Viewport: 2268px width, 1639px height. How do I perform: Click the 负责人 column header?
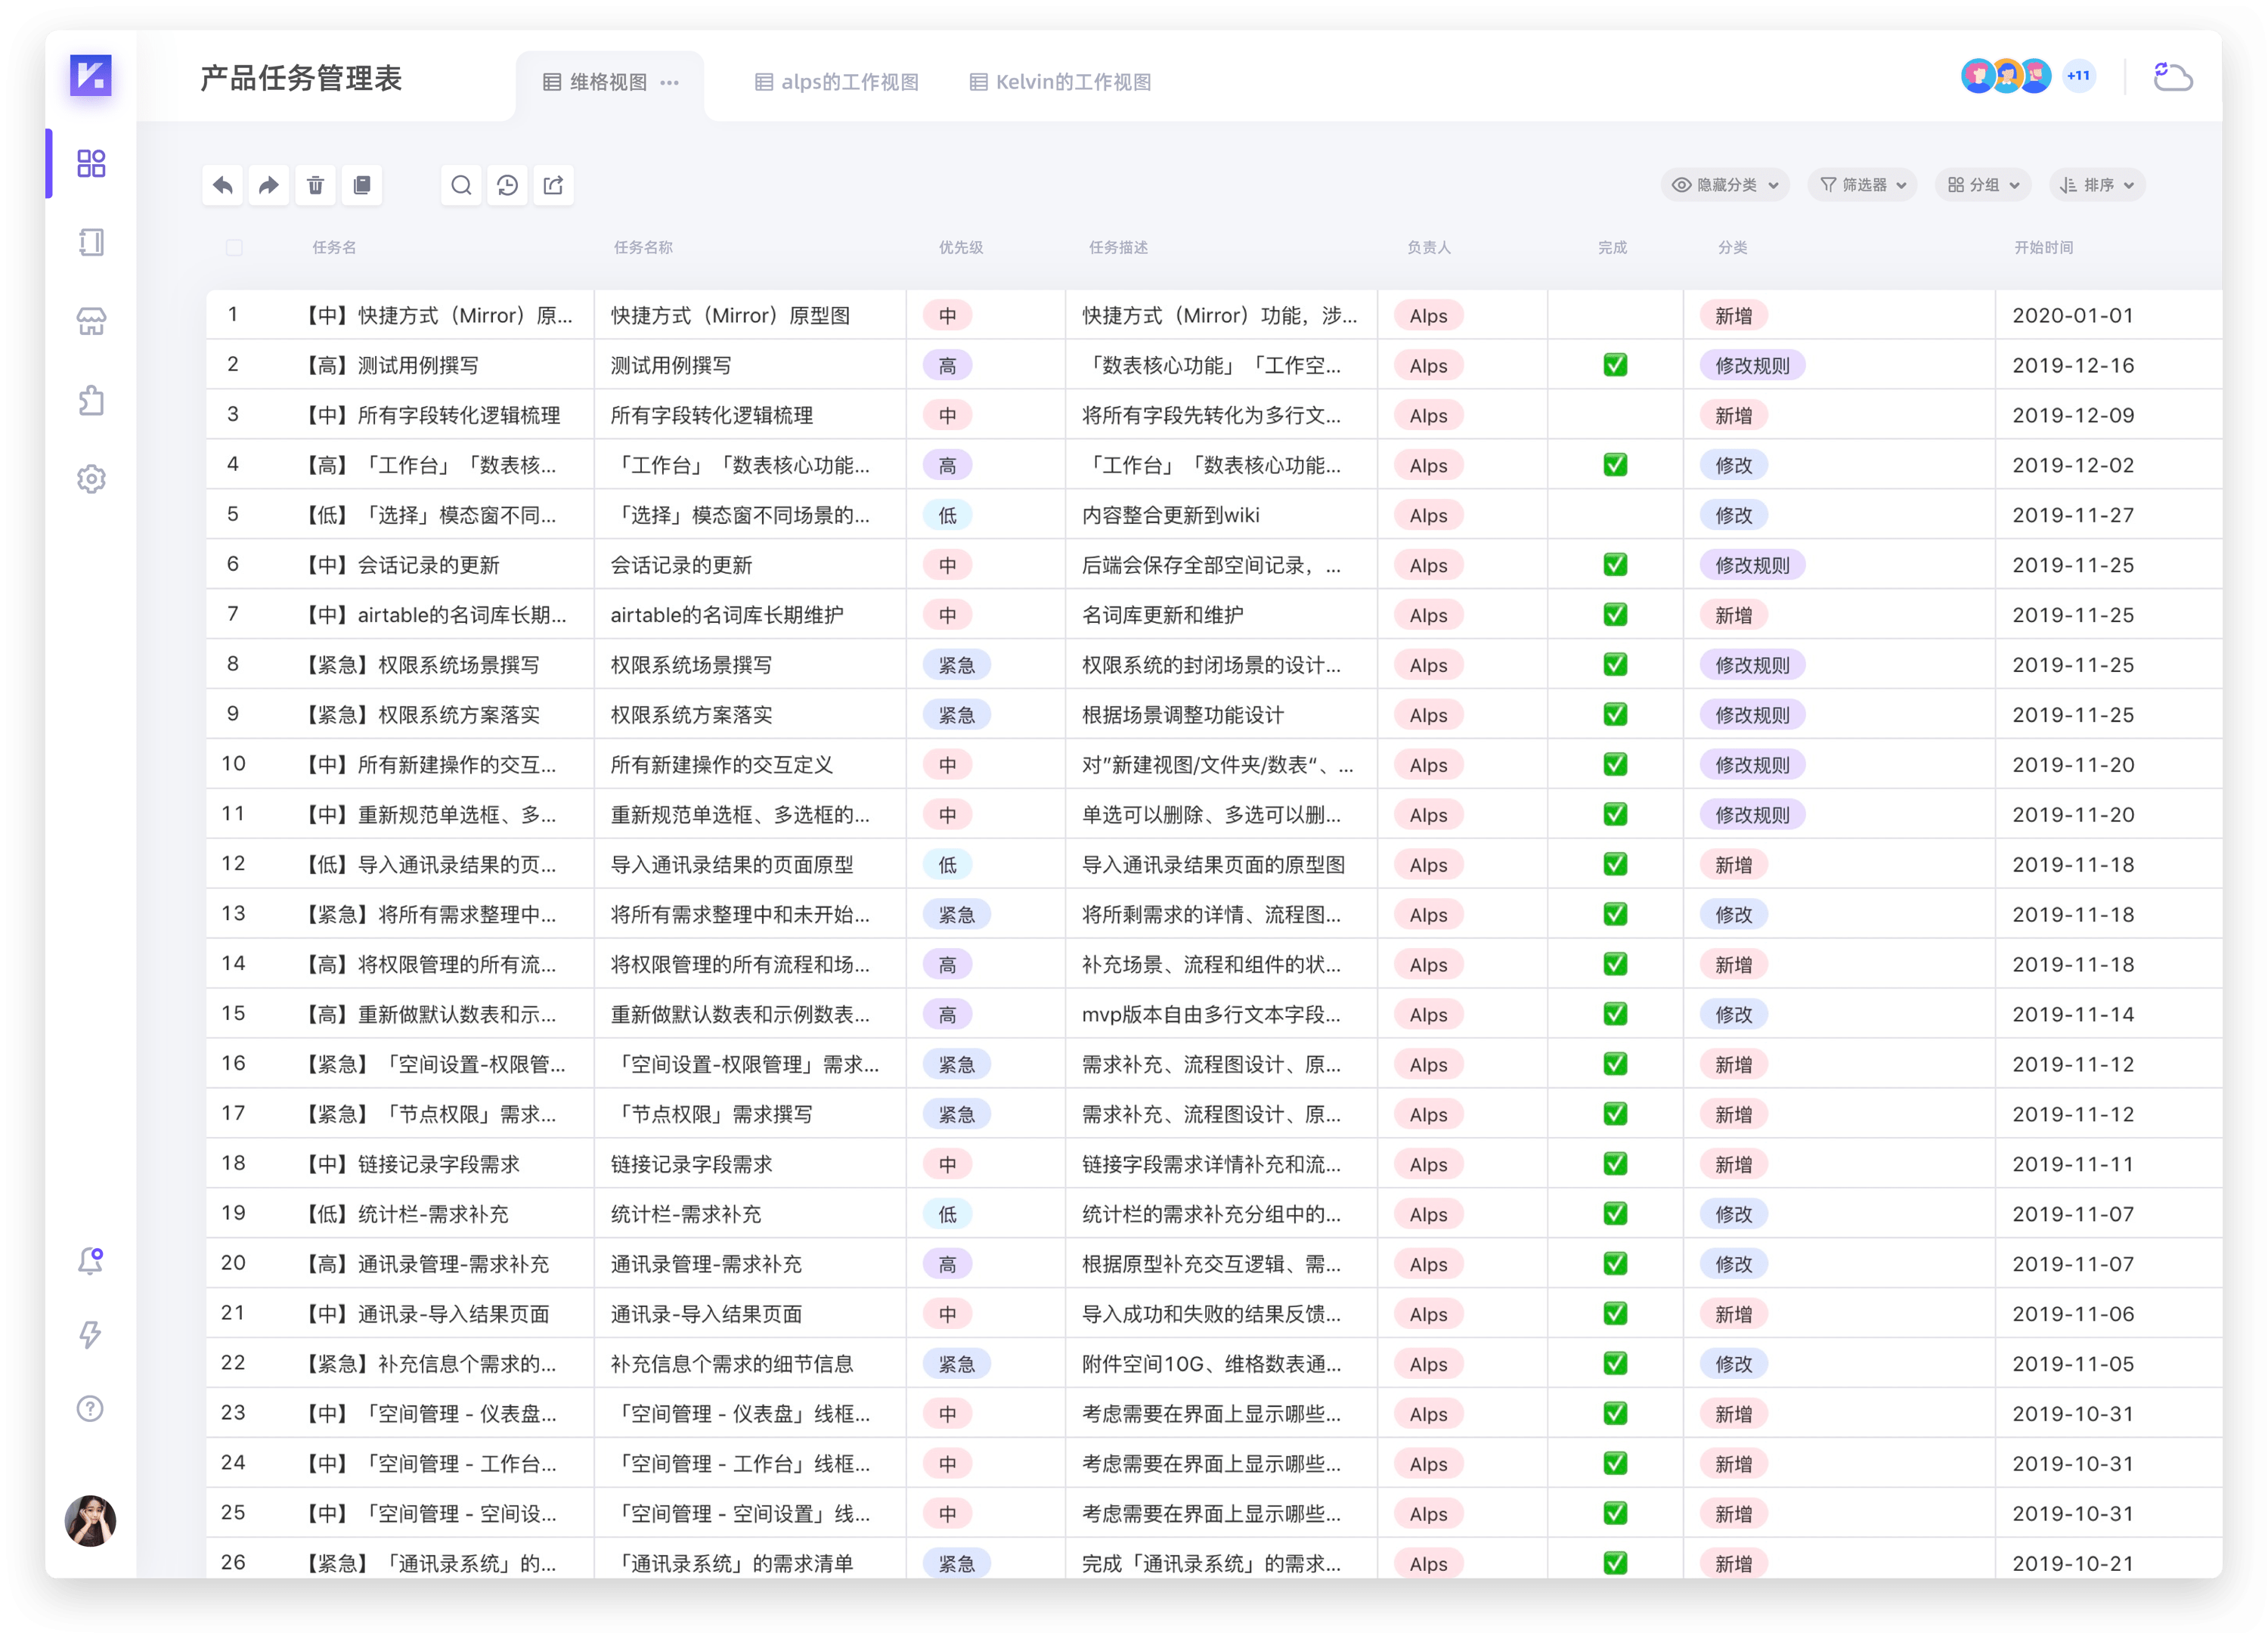pyautogui.click(x=1428, y=247)
